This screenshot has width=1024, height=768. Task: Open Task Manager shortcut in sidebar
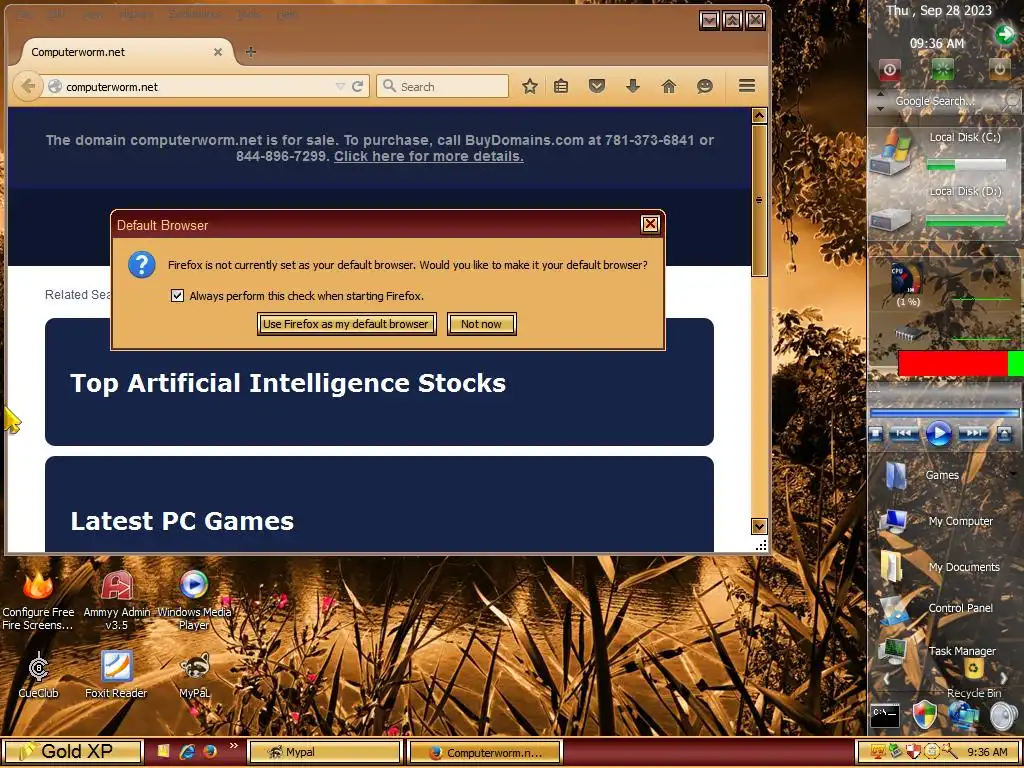point(937,651)
